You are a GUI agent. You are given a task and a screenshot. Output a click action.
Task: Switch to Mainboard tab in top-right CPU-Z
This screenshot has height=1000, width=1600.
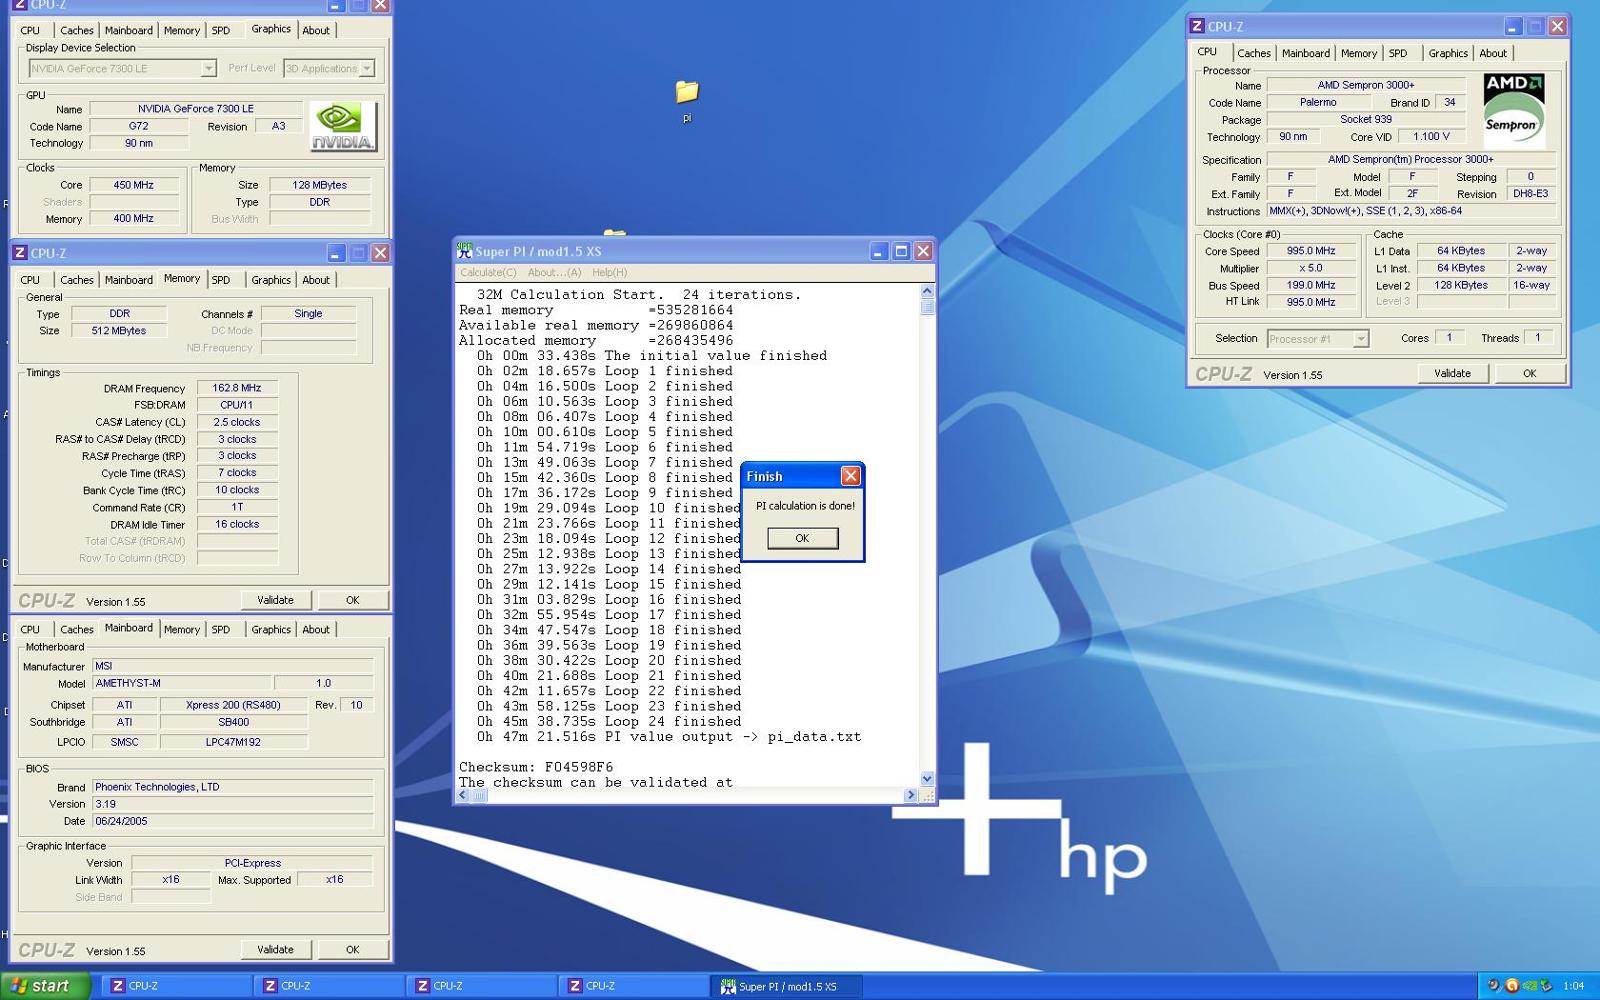pos(1306,53)
